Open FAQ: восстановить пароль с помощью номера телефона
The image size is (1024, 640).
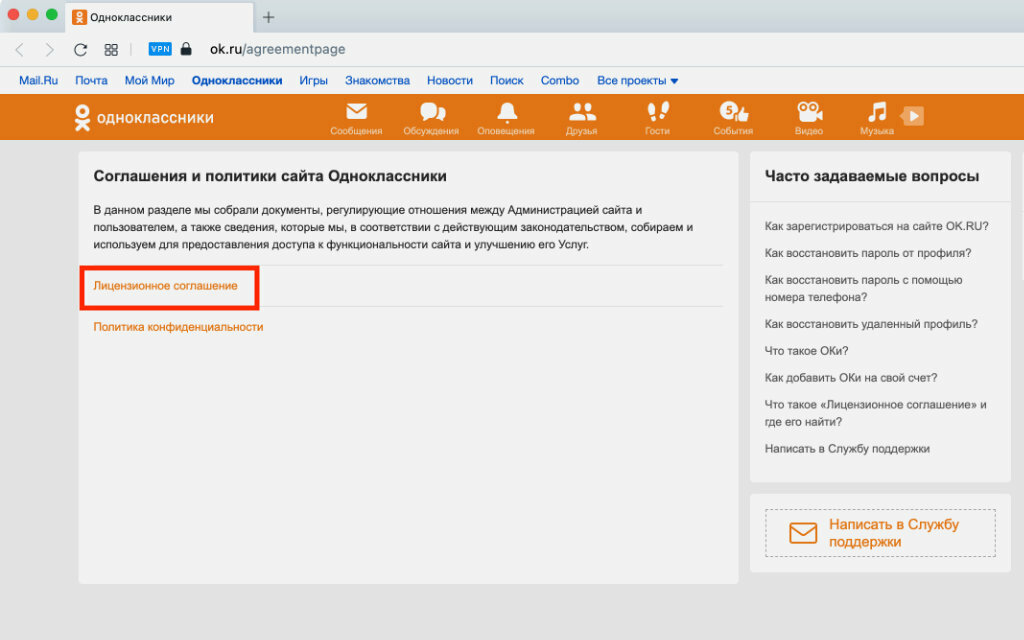pyautogui.click(x=863, y=288)
